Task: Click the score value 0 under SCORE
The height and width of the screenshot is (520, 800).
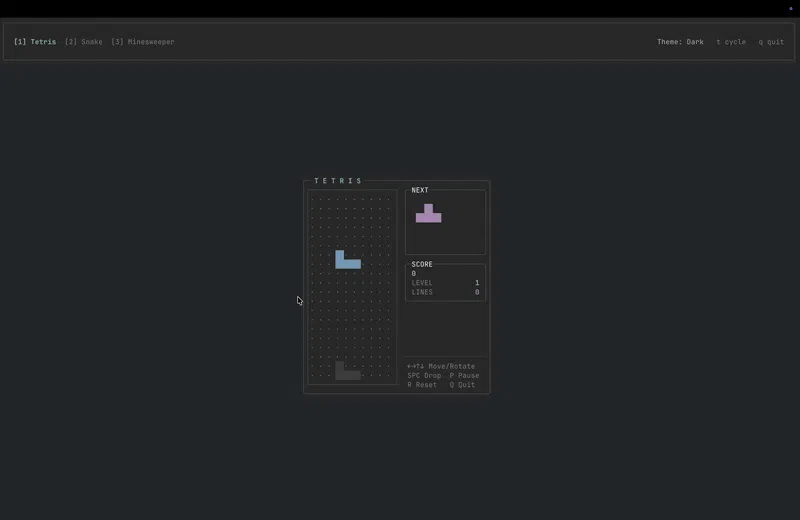Action: 414,274
